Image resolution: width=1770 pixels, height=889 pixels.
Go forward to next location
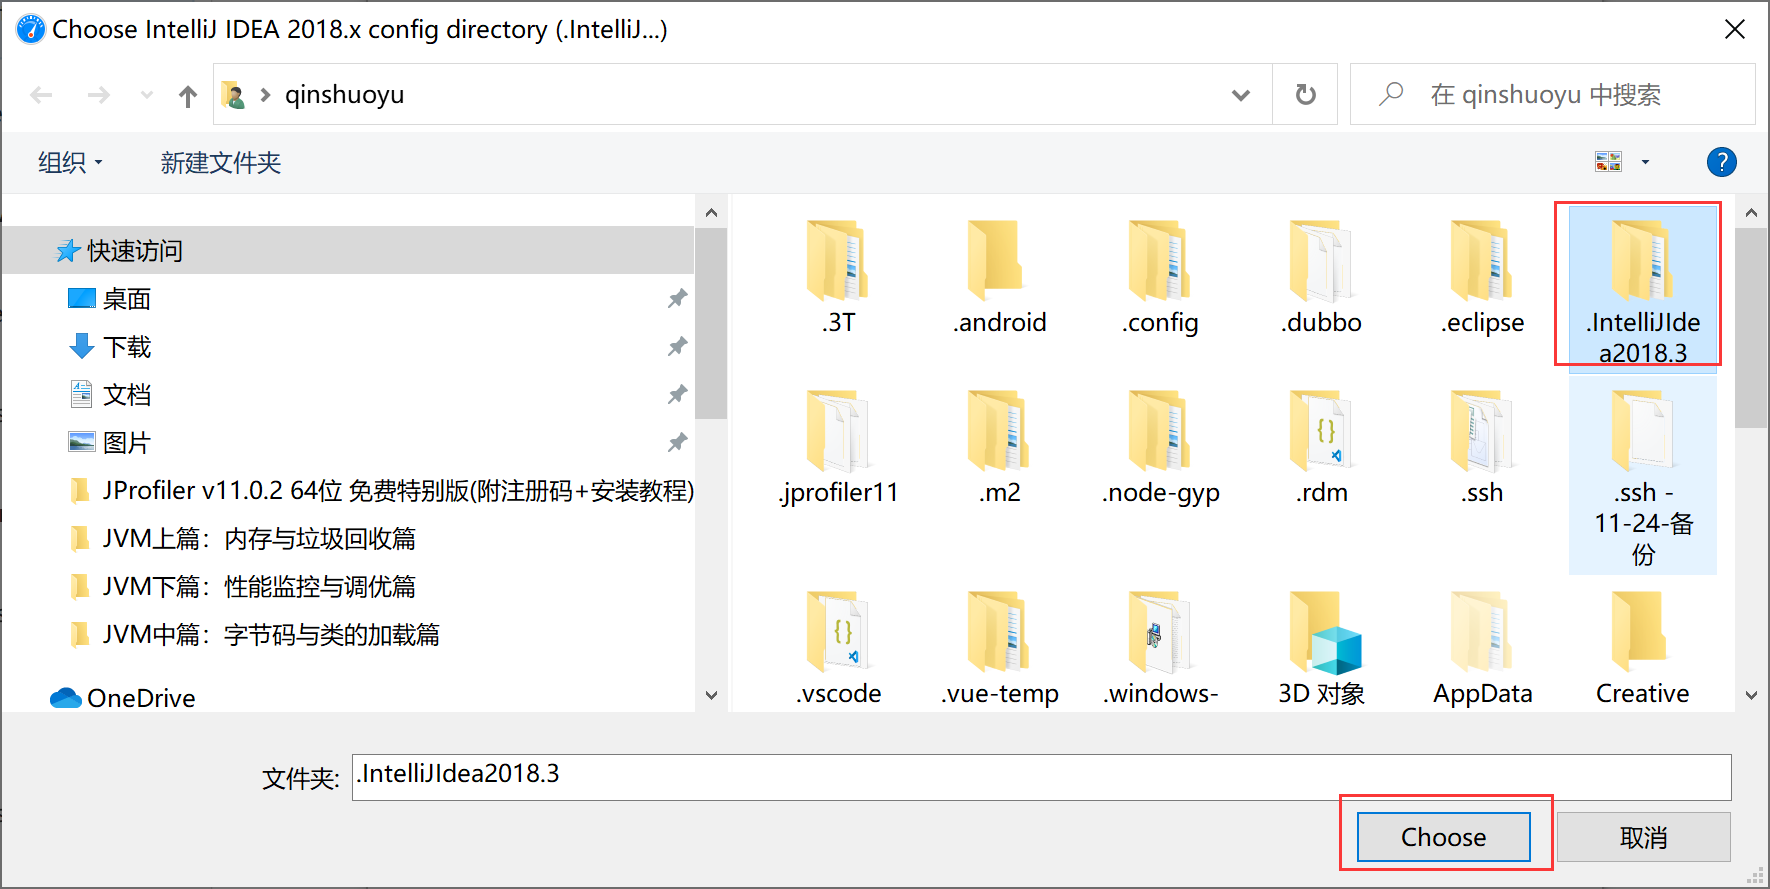(x=98, y=95)
